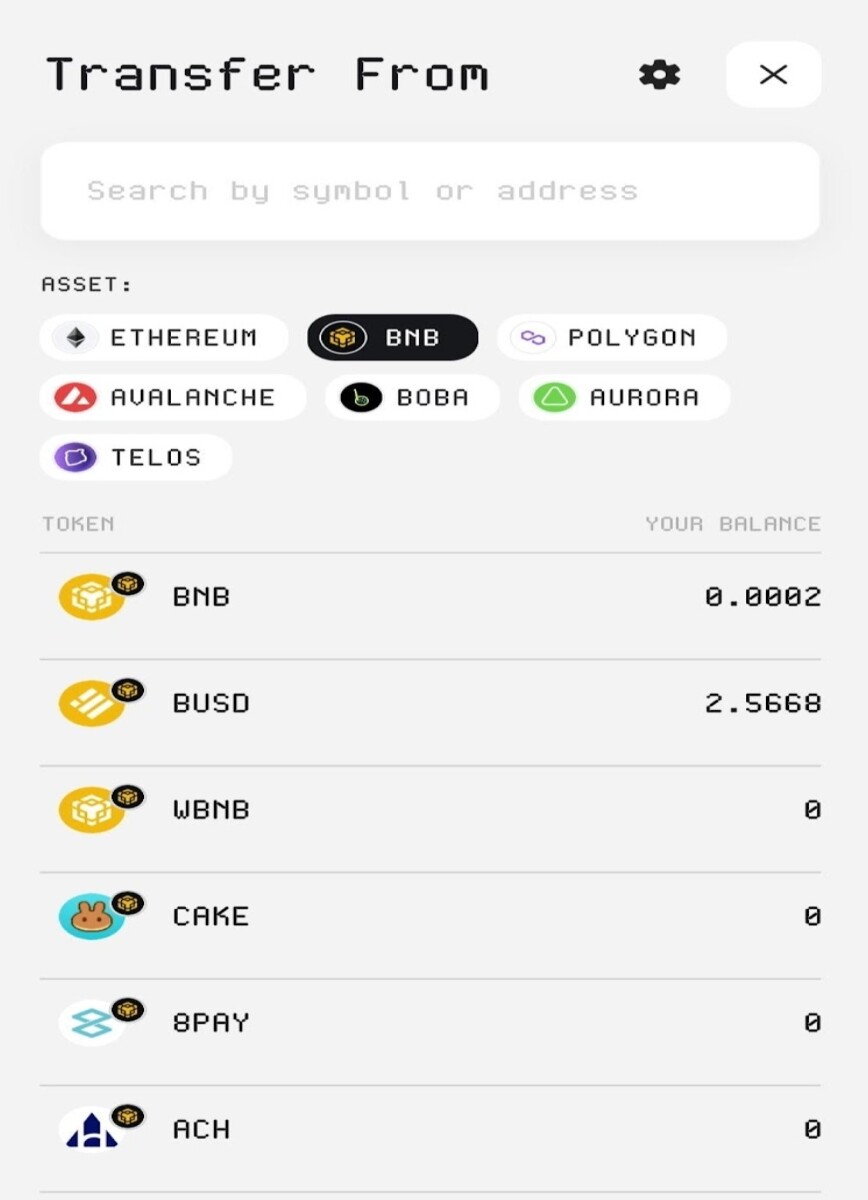Open settings via the gear icon
Image resolution: width=868 pixels, height=1200 pixels.
[659, 74]
